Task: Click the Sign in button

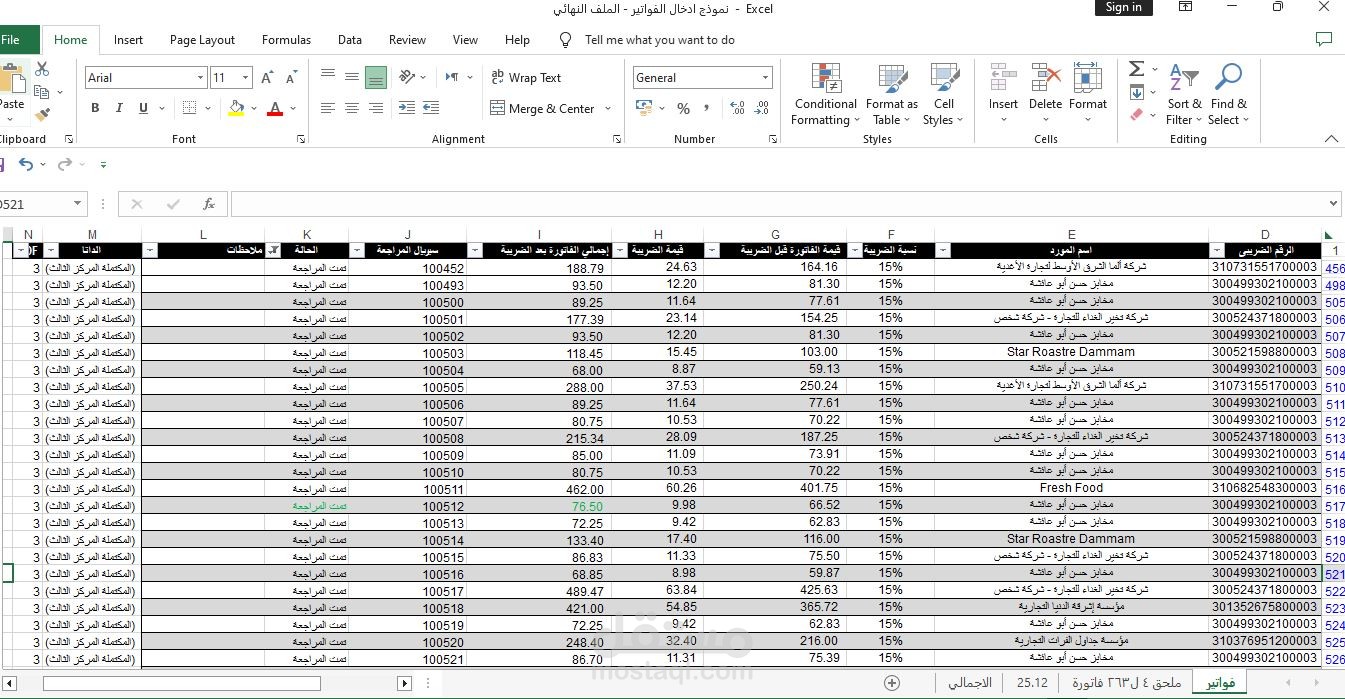Action: click(x=1123, y=7)
